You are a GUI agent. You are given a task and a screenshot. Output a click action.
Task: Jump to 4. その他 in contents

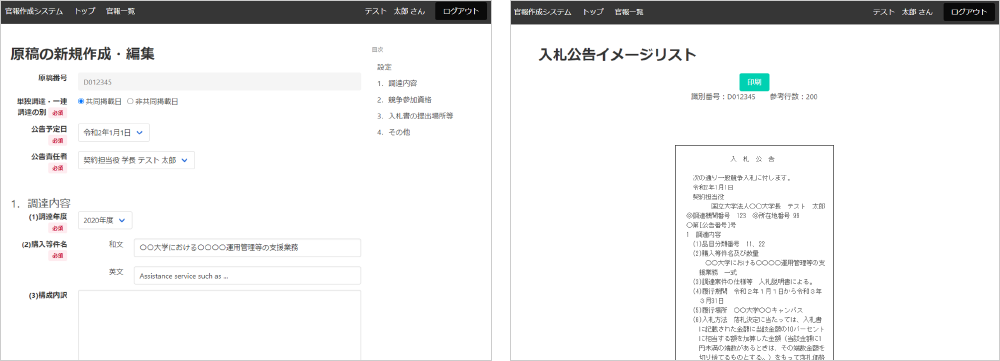393,132
